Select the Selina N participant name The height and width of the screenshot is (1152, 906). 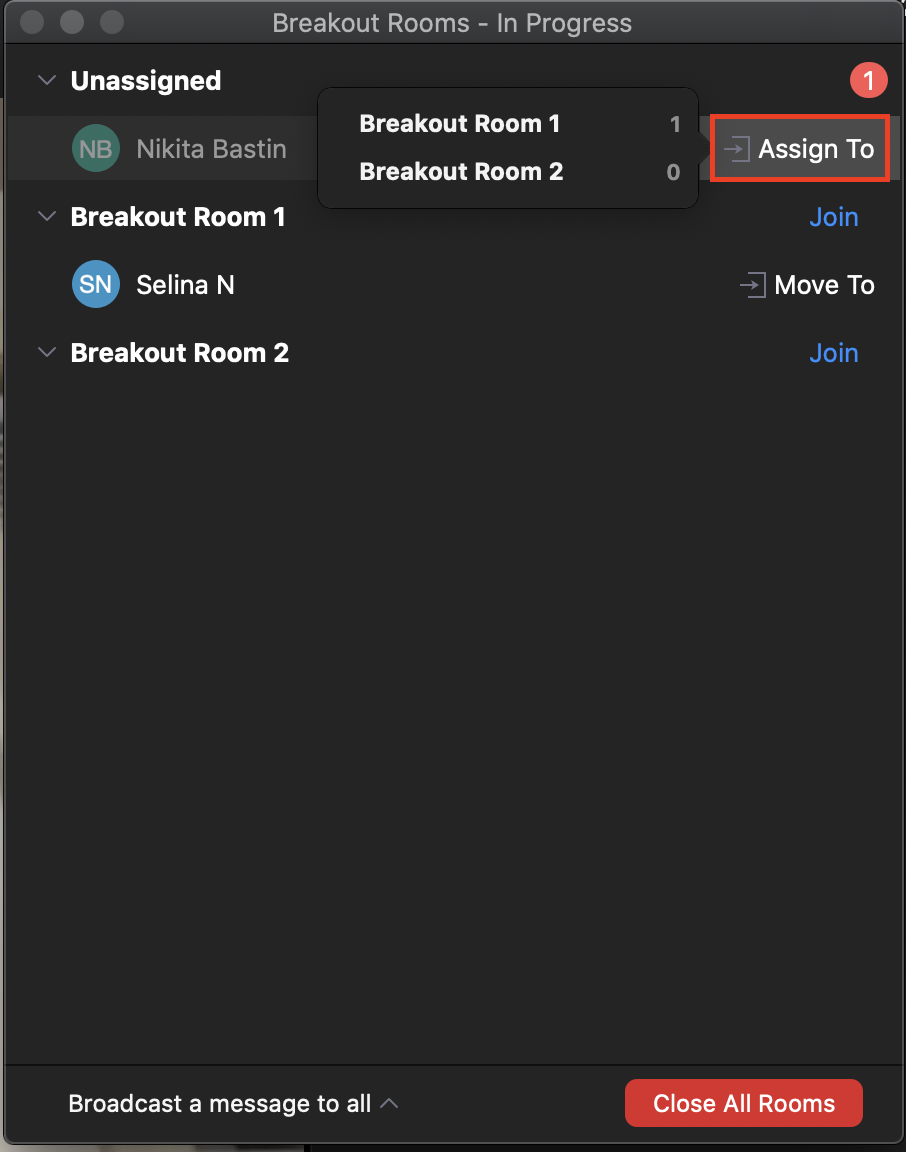pos(185,285)
